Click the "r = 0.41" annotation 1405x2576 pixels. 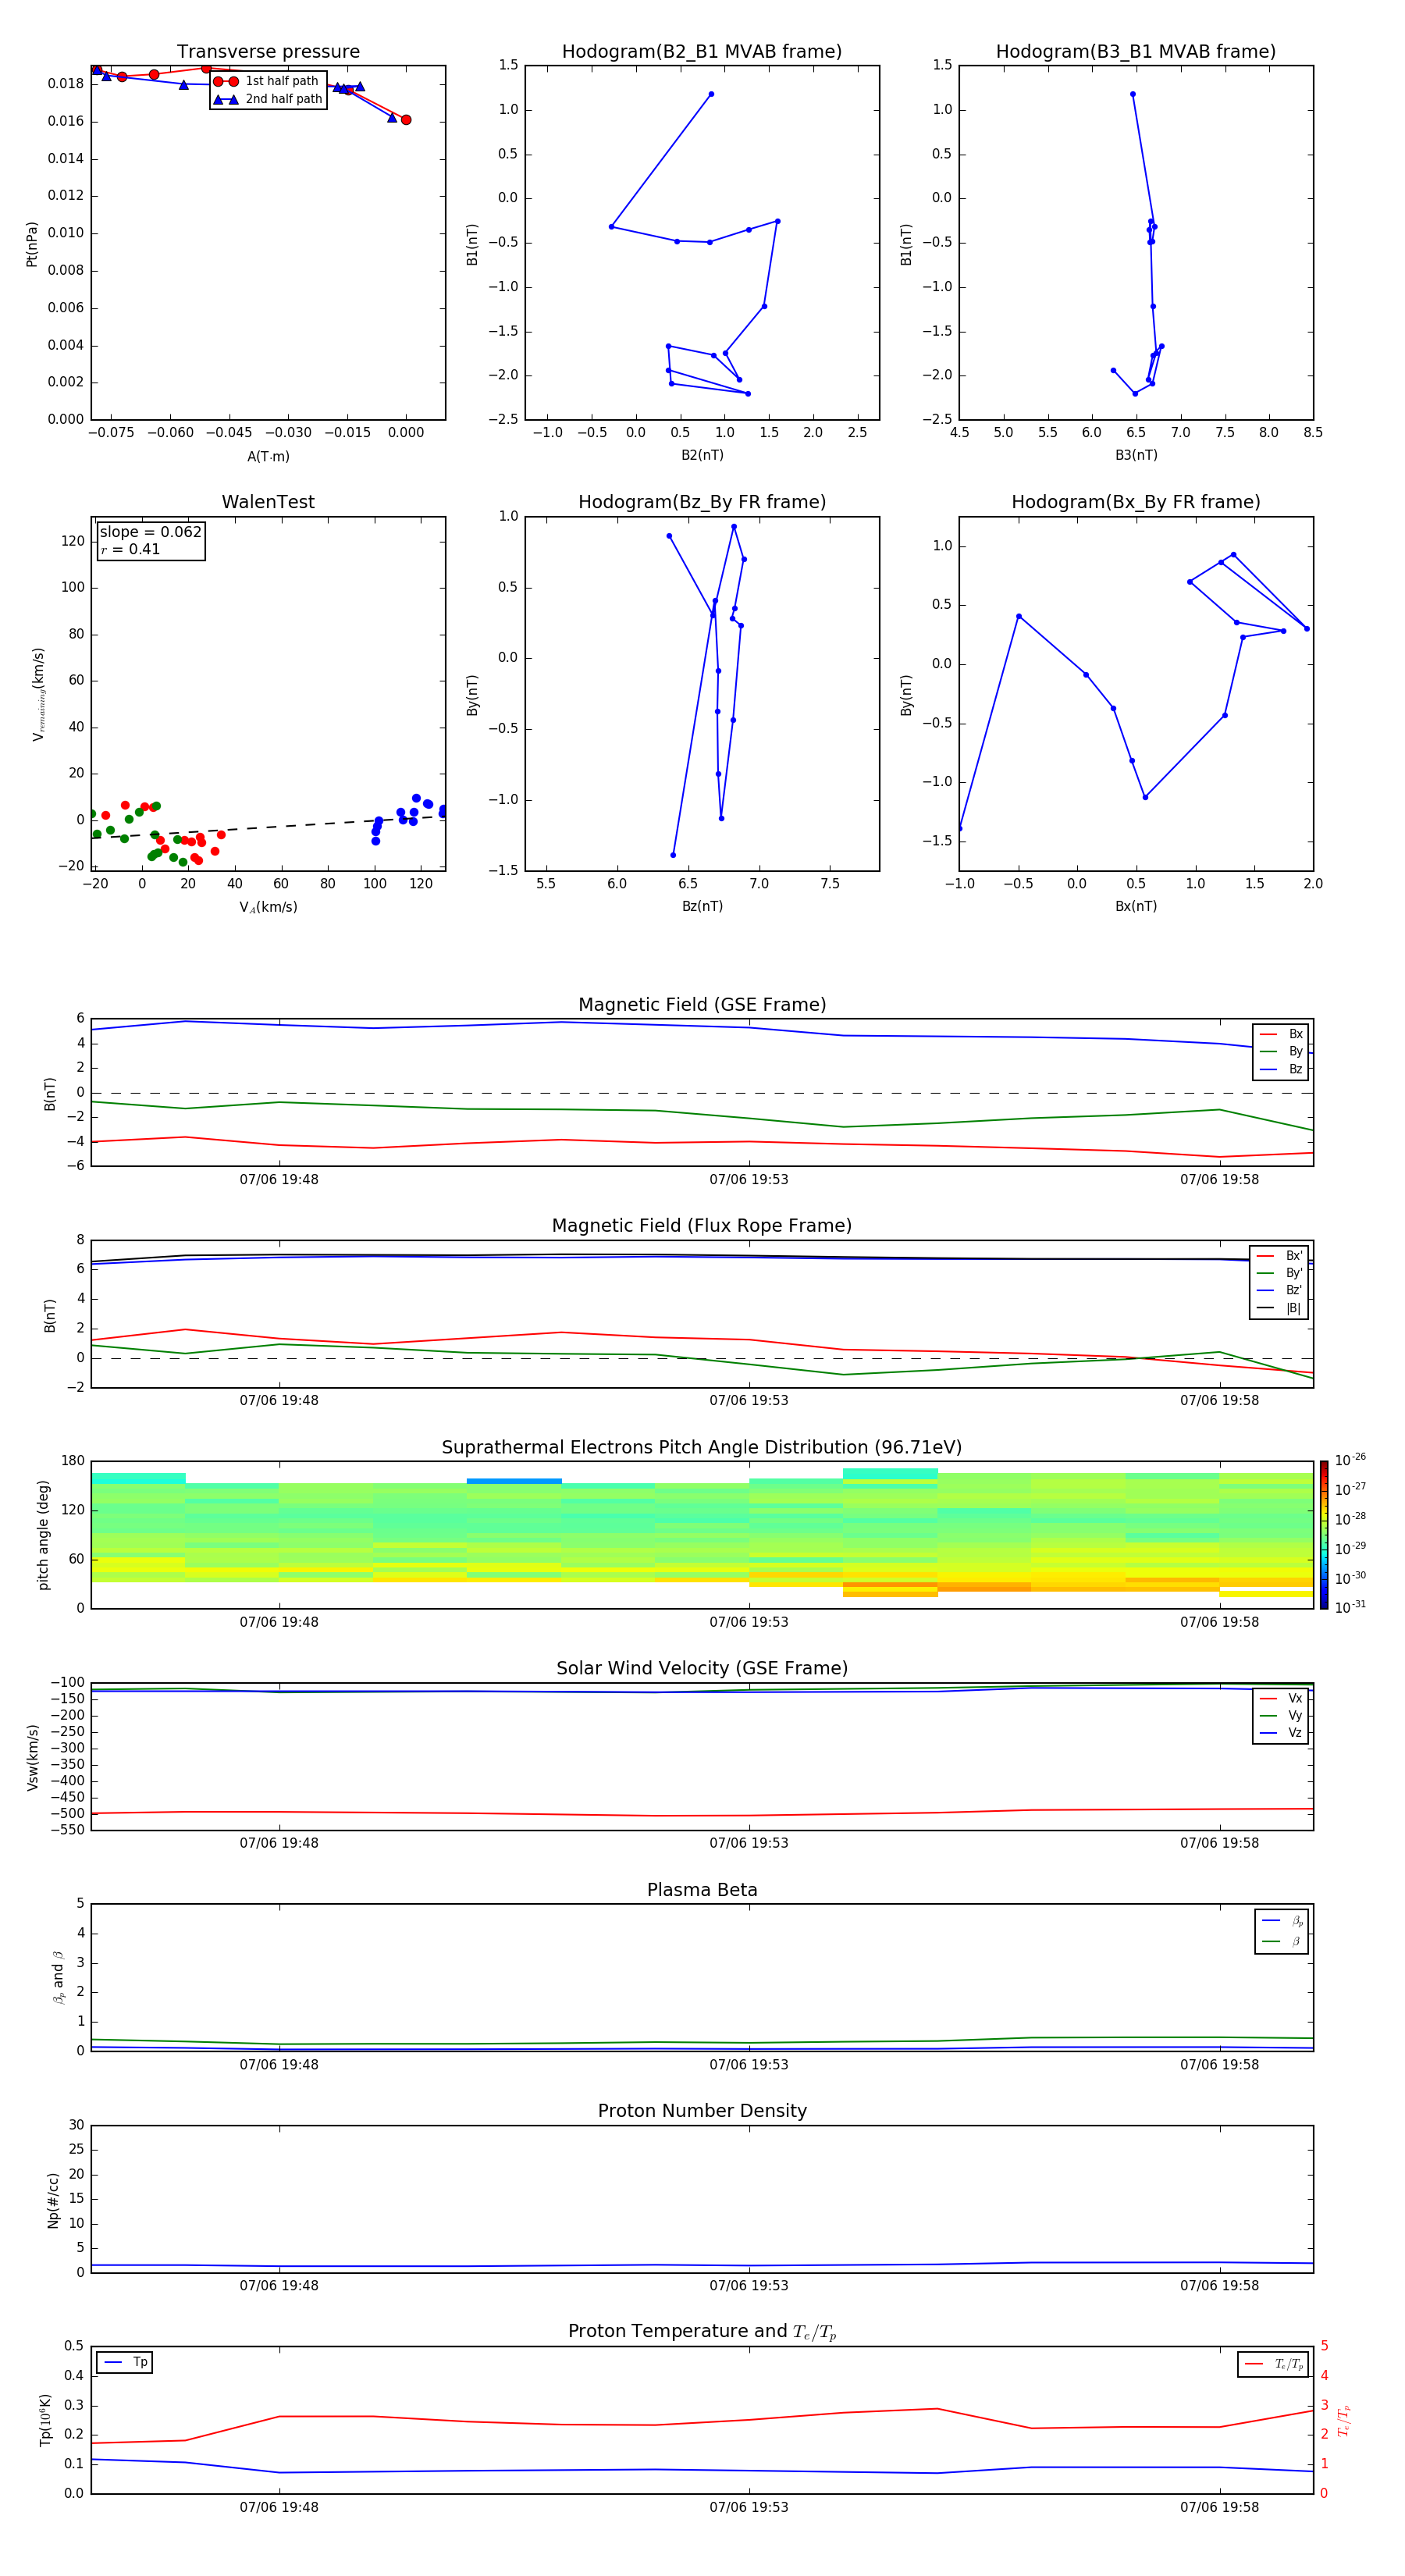pos(130,549)
